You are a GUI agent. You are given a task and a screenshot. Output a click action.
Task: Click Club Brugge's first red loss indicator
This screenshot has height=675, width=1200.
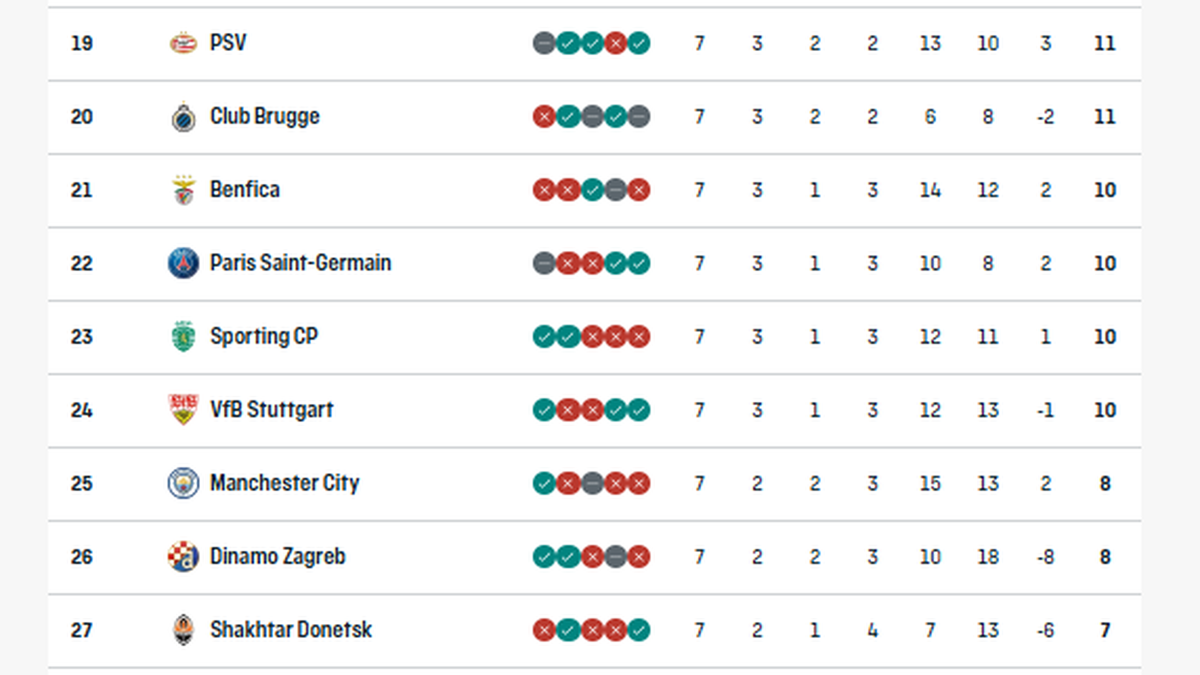(x=544, y=117)
